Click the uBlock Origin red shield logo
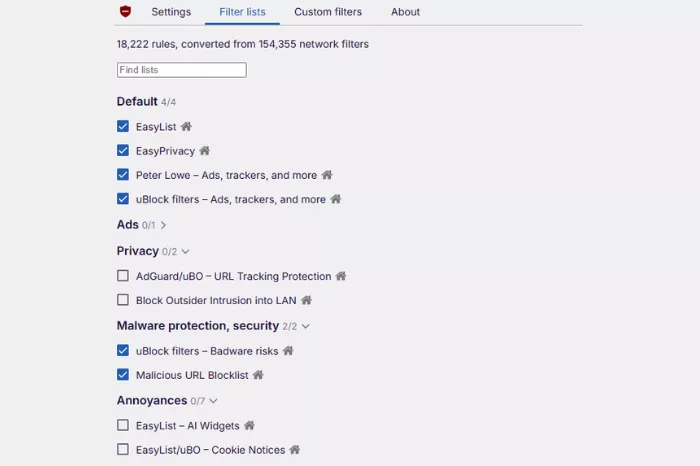This screenshot has height=466, width=700. 125,12
